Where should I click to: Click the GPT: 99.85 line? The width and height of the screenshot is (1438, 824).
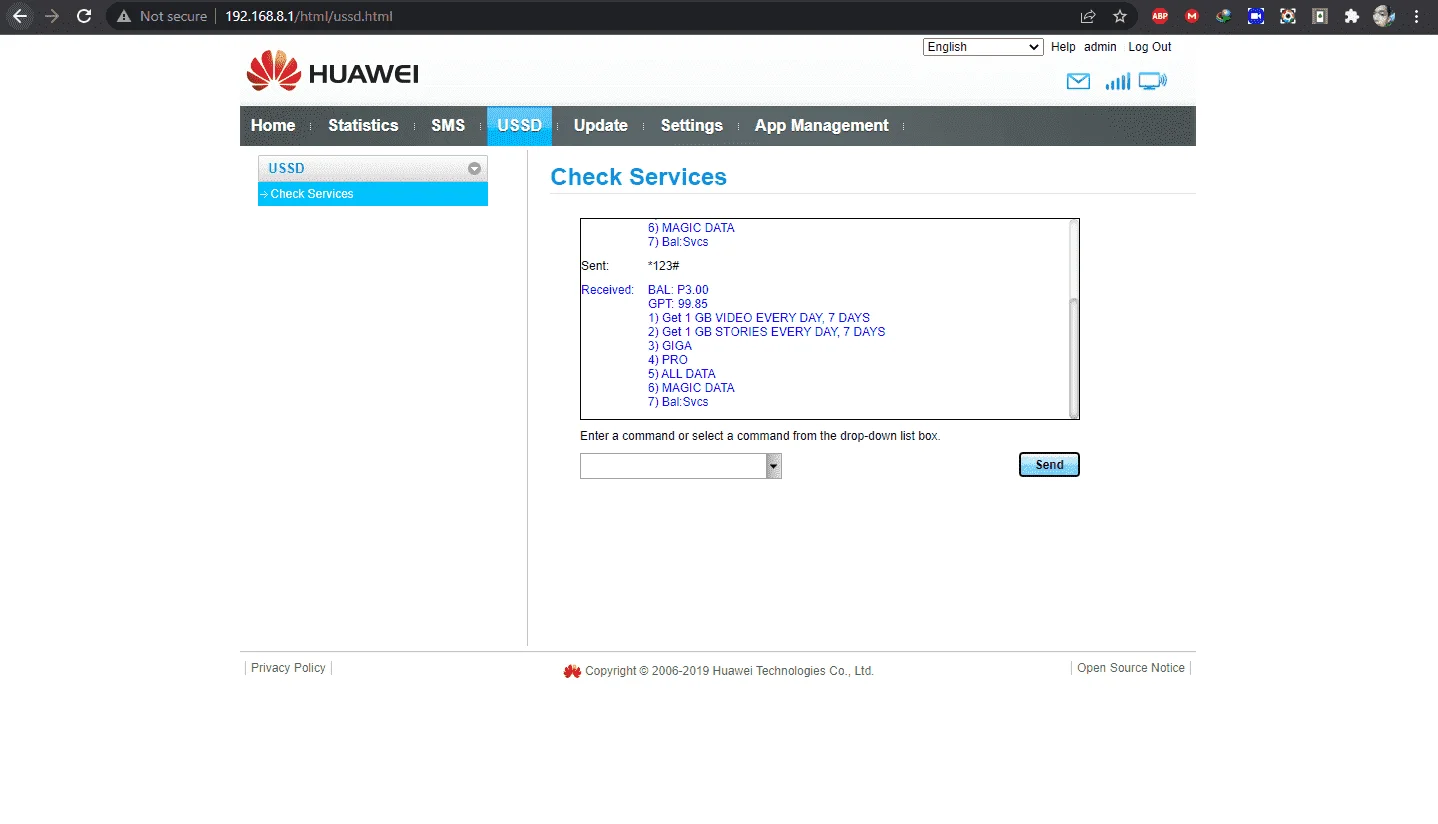click(x=677, y=304)
